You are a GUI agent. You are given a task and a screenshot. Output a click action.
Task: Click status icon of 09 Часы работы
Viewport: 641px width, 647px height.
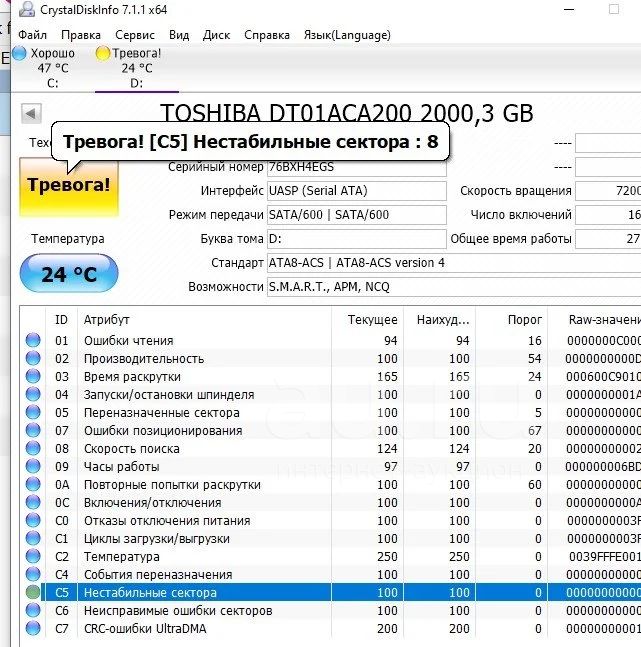click(33, 466)
